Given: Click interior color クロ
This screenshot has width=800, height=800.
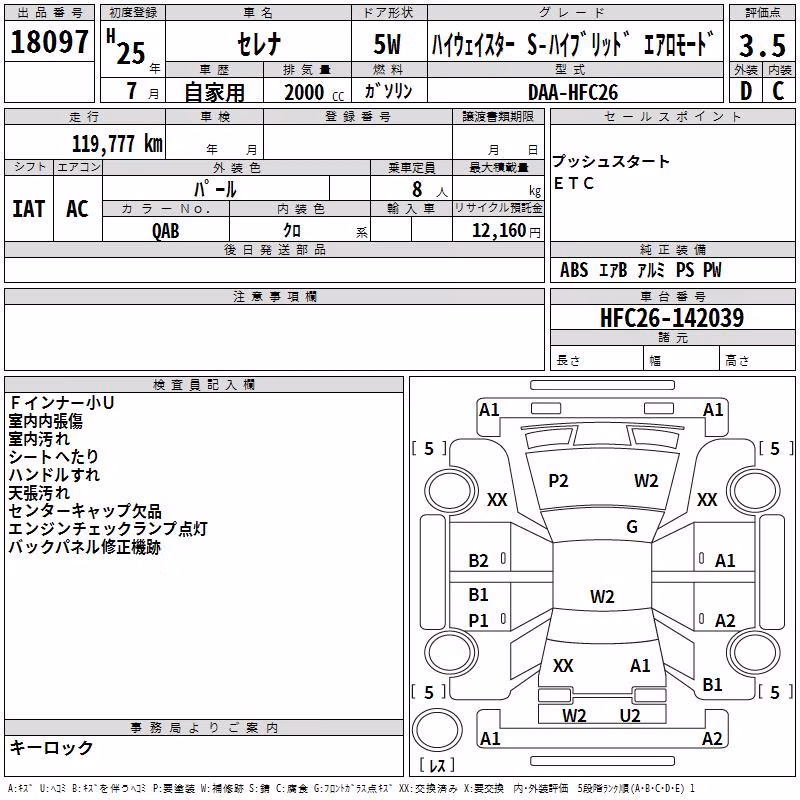Looking at the screenshot, I should [x=292, y=231].
